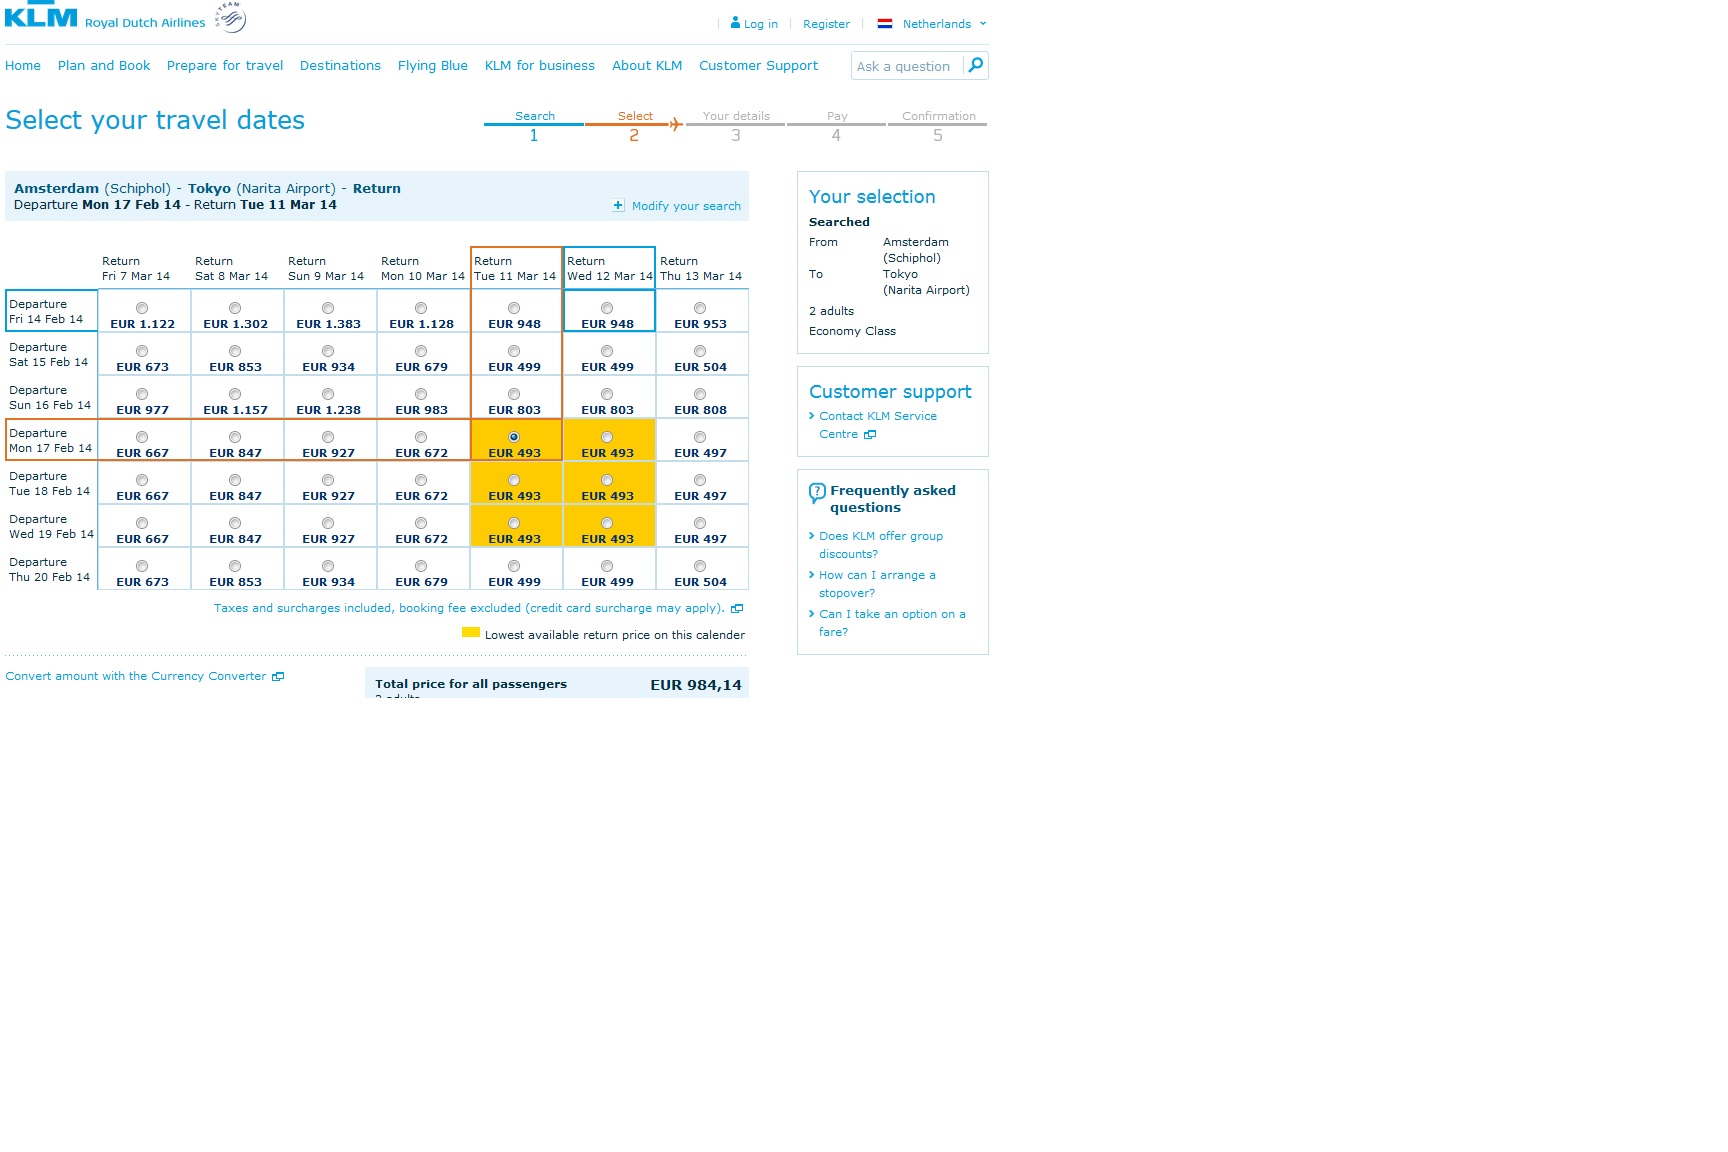Click the KLM logo
The width and height of the screenshot is (1728, 1152).
(x=41, y=15)
